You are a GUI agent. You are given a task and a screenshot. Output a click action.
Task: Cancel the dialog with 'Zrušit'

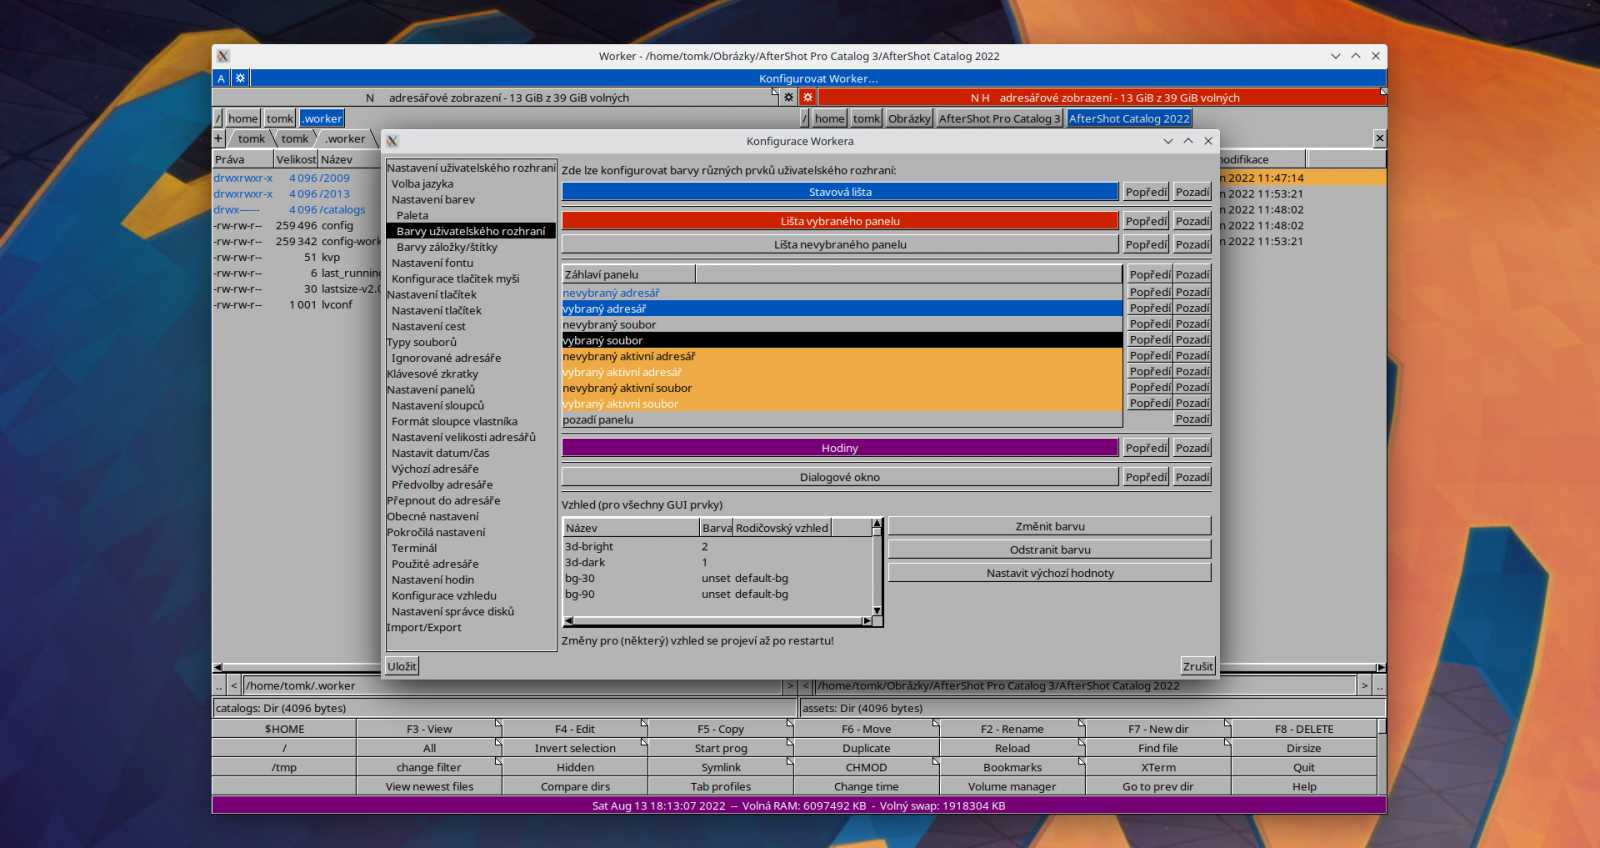(1198, 666)
